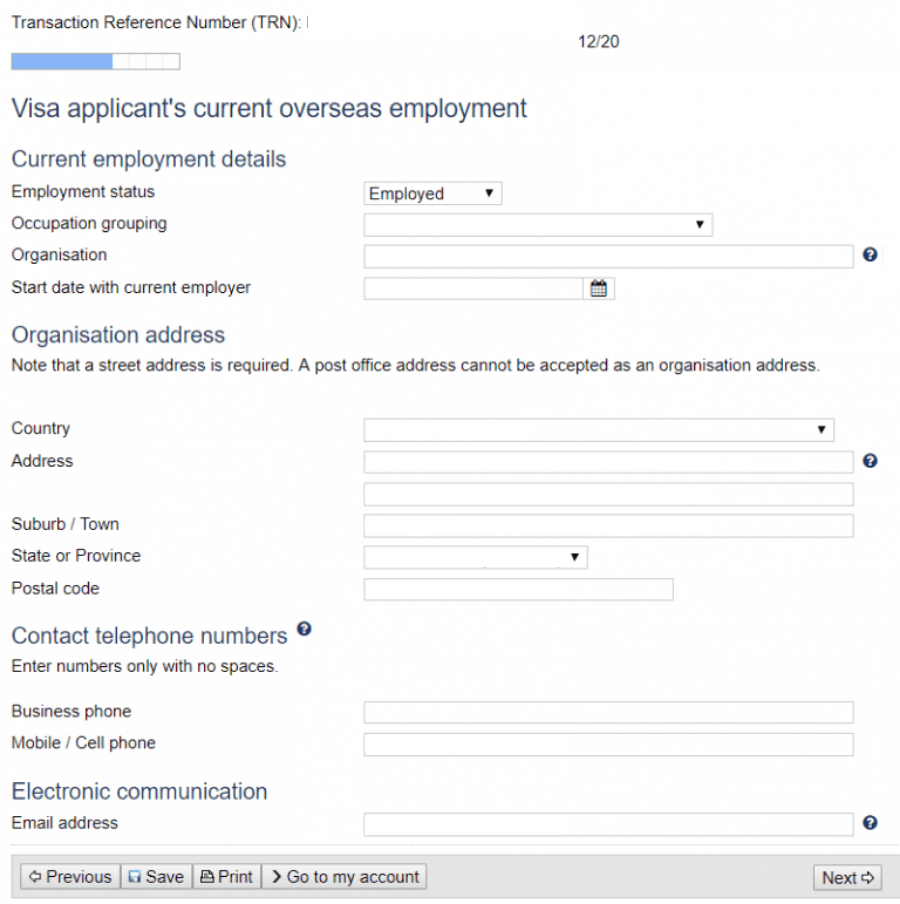The height and width of the screenshot is (904, 900).
Task: Click help icon beside Address field
Action: 870,461
